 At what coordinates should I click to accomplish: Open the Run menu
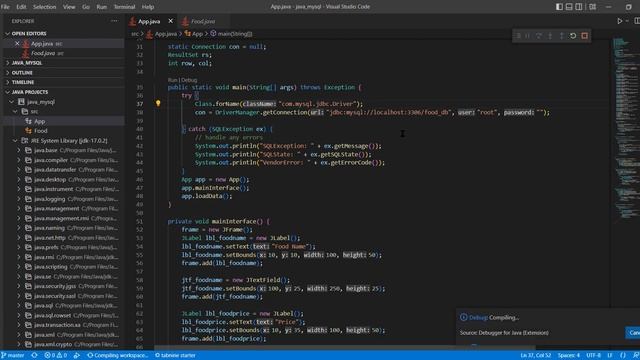pyautogui.click(x=101, y=7)
